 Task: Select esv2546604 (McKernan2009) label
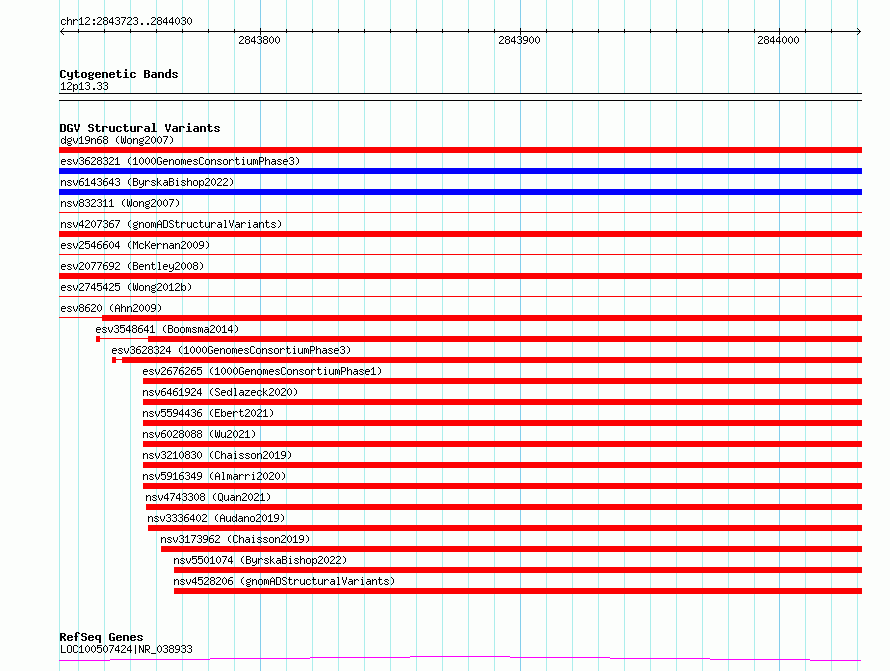(135, 245)
